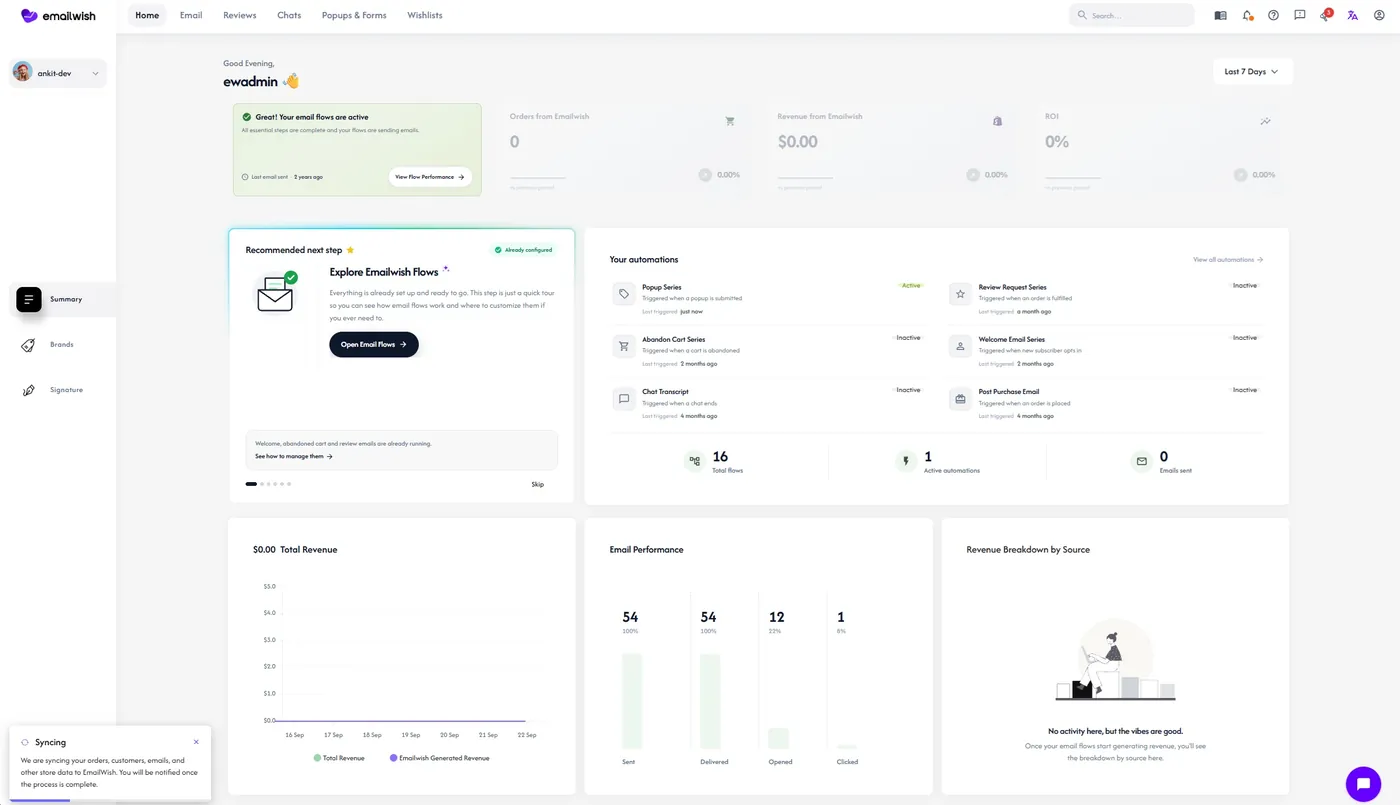The width and height of the screenshot is (1400, 805).
Task: Click the Sent bar in Email Performance
Action: [x=632, y=701]
